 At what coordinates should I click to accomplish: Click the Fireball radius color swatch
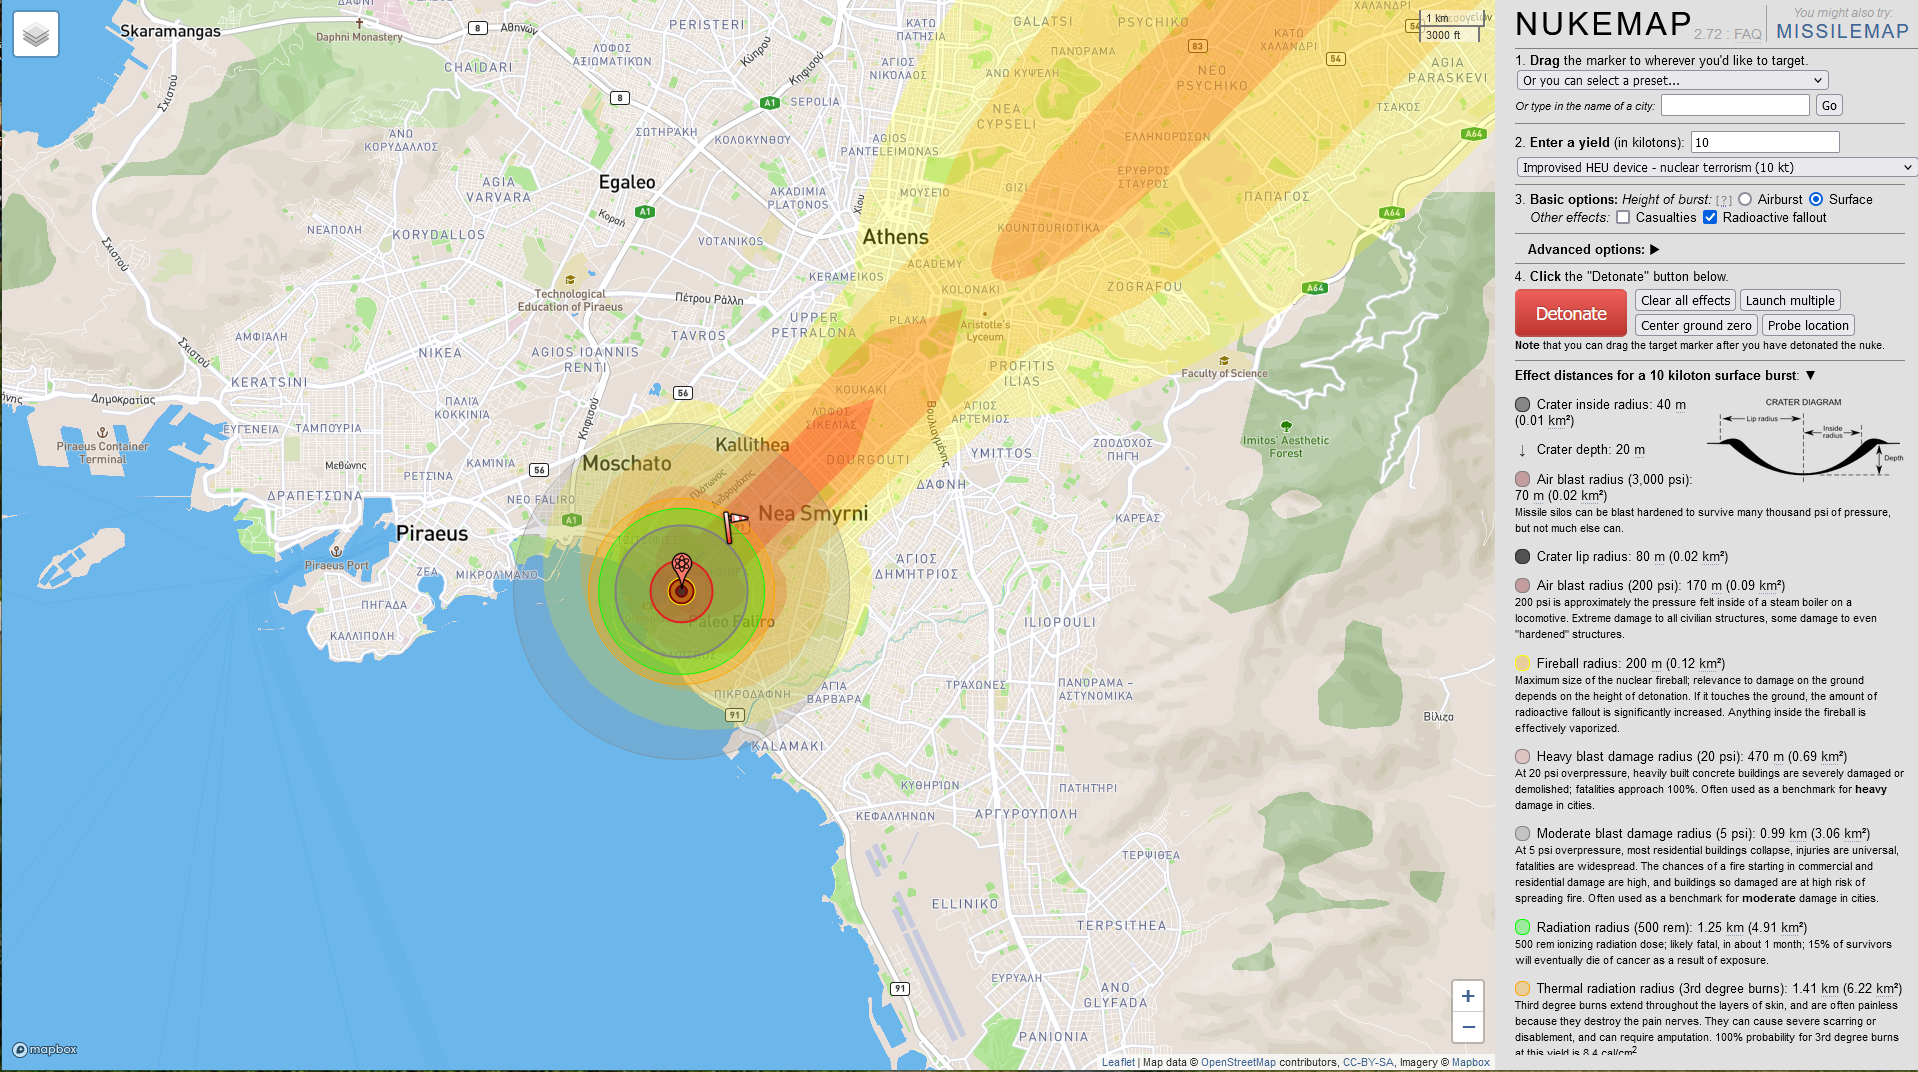(x=1522, y=663)
